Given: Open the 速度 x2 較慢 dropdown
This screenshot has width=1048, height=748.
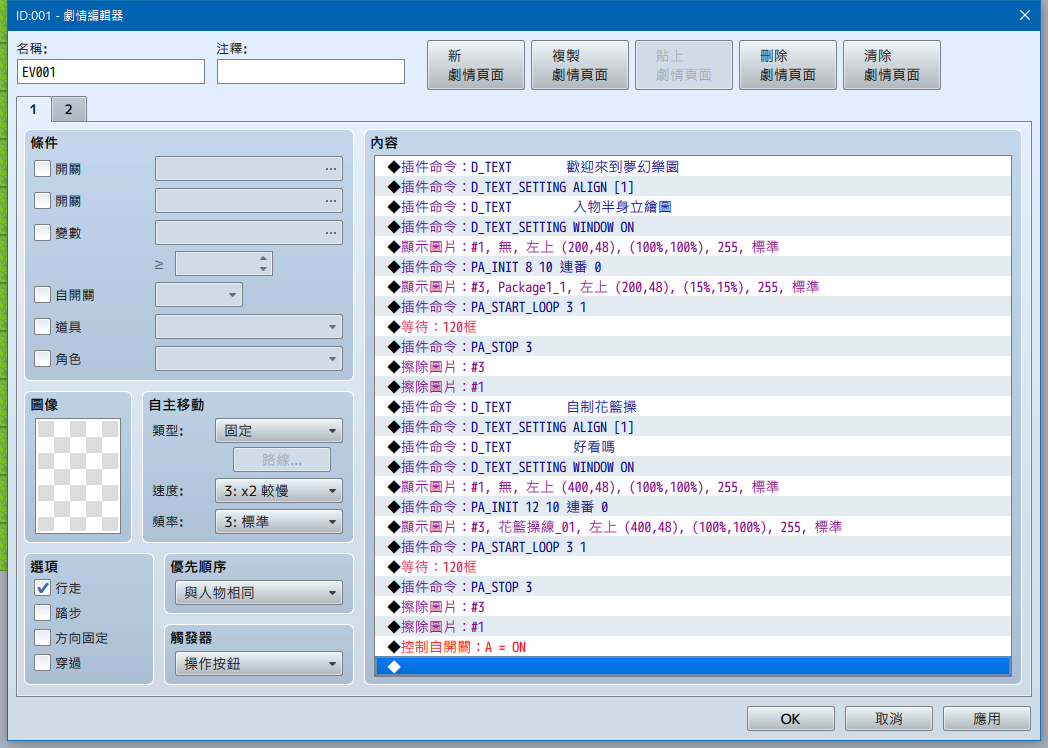Looking at the screenshot, I should (x=279, y=491).
